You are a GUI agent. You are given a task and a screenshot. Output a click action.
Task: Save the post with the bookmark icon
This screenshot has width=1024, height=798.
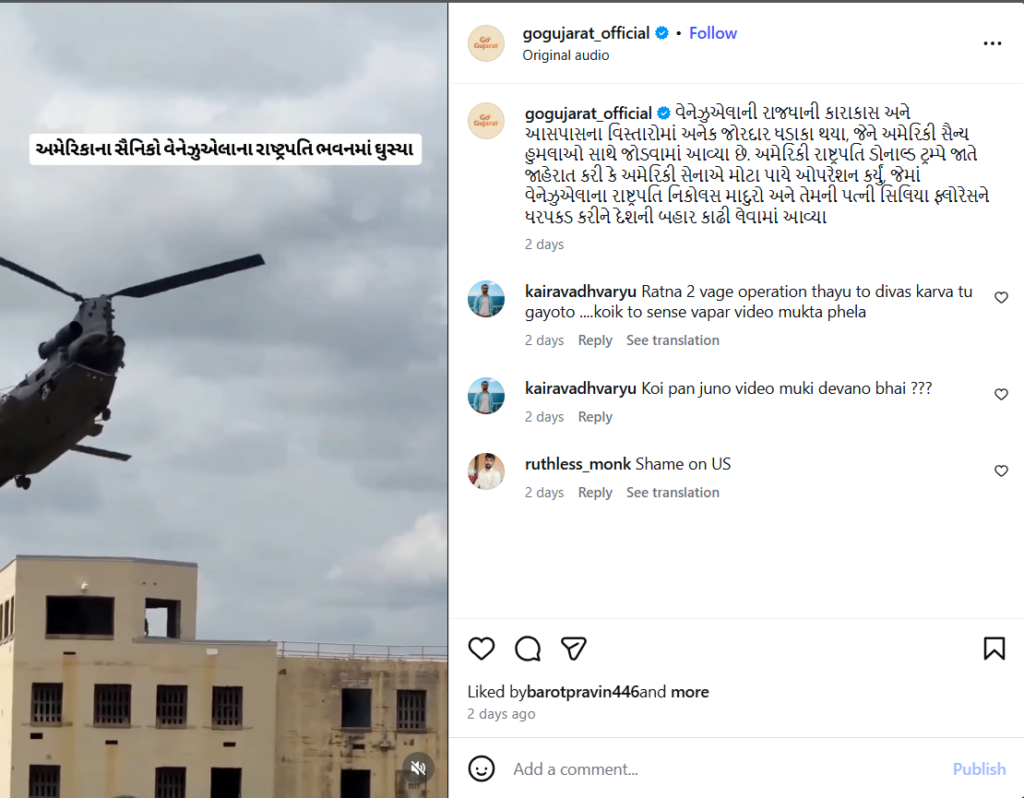(994, 648)
